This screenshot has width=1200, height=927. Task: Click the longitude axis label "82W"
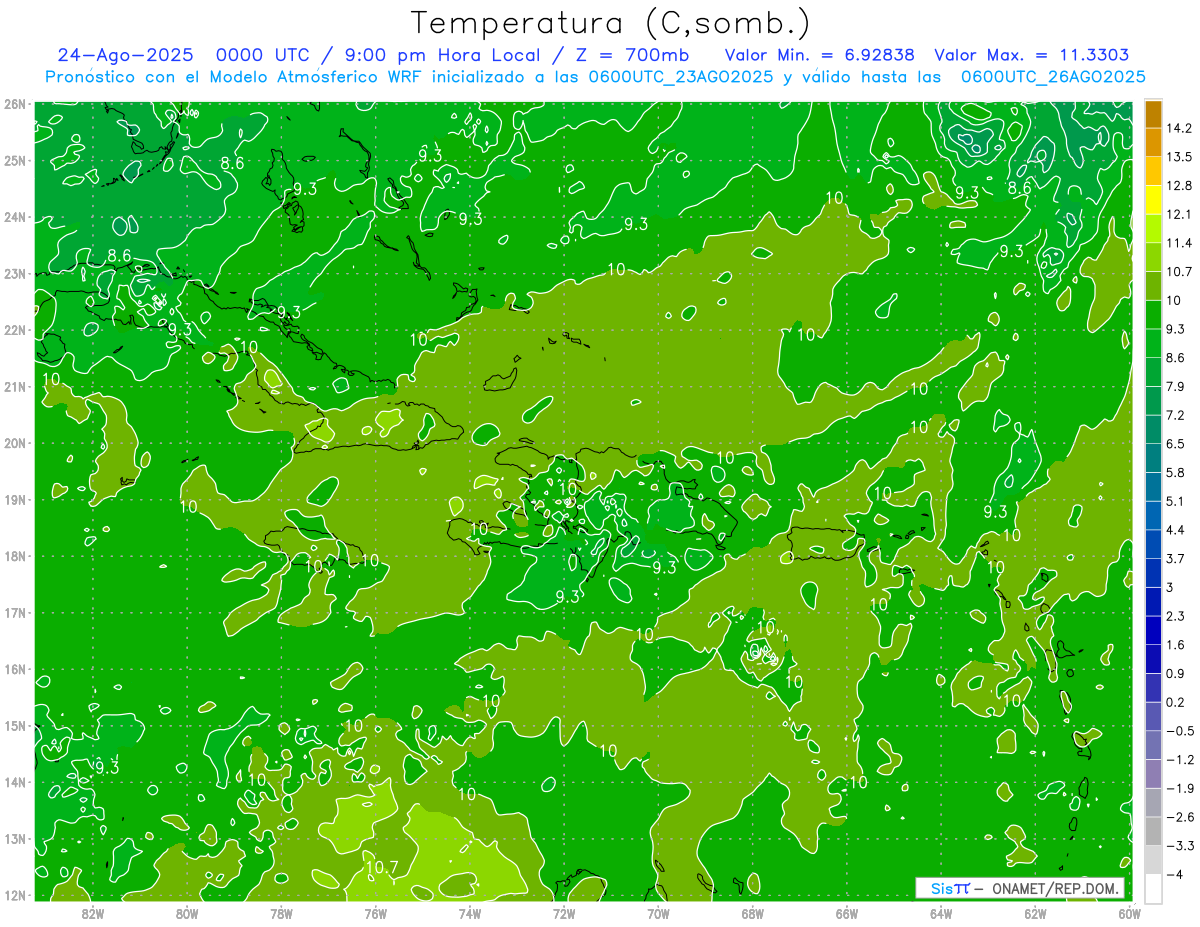click(x=93, y=913)
